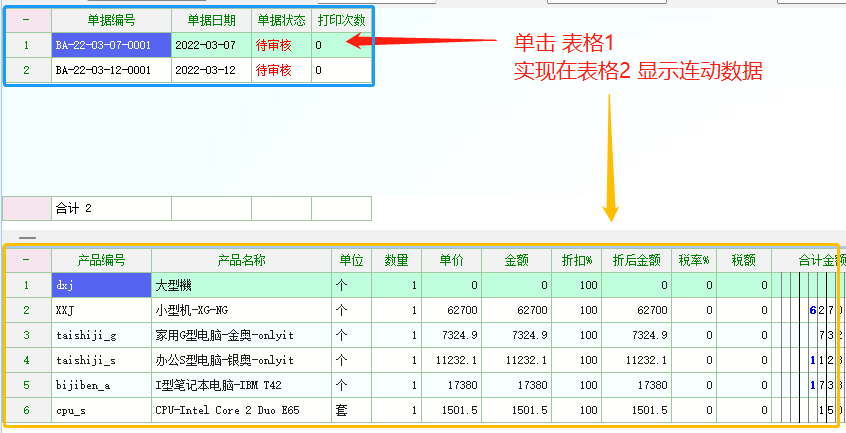Sort by the 产品名称 column header

pyautogui.click(x=241, y=260)
